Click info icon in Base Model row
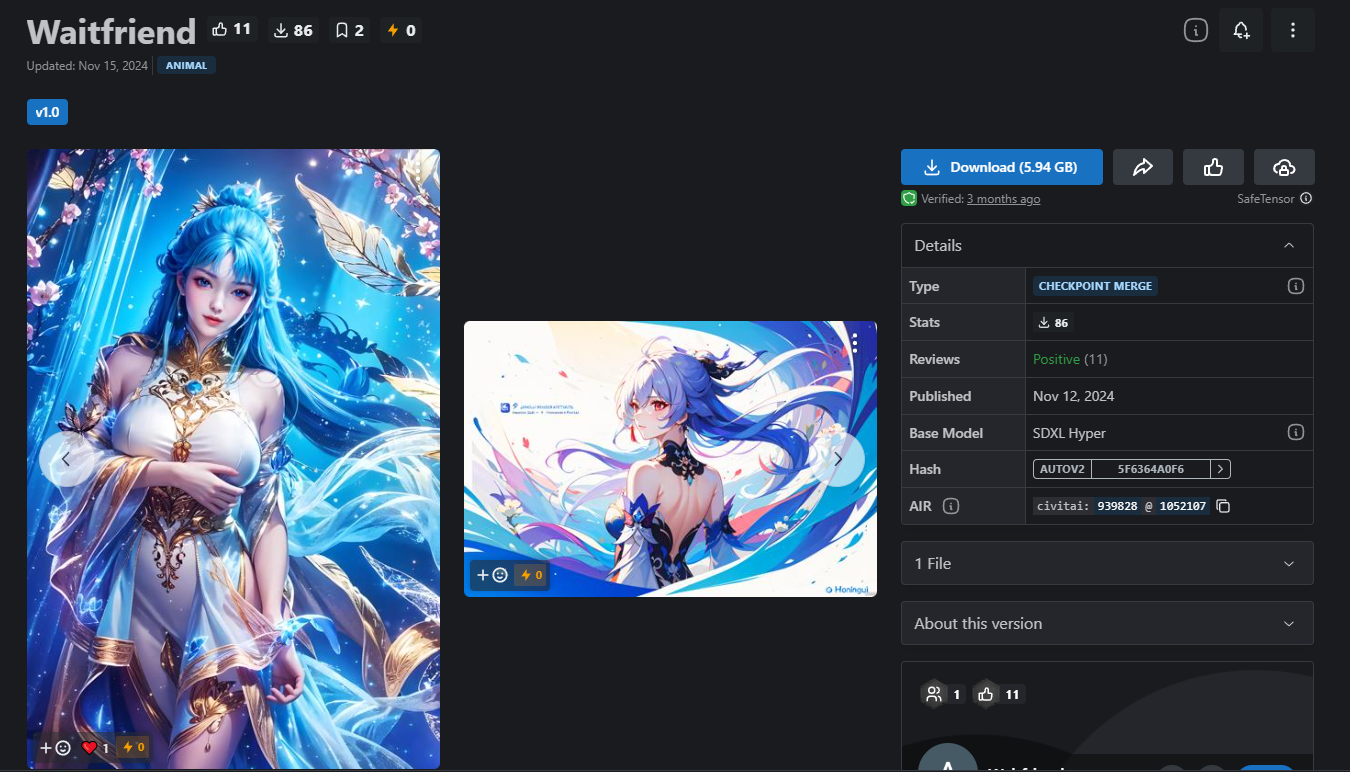 pyautogui.click(x=1296, y=433)
